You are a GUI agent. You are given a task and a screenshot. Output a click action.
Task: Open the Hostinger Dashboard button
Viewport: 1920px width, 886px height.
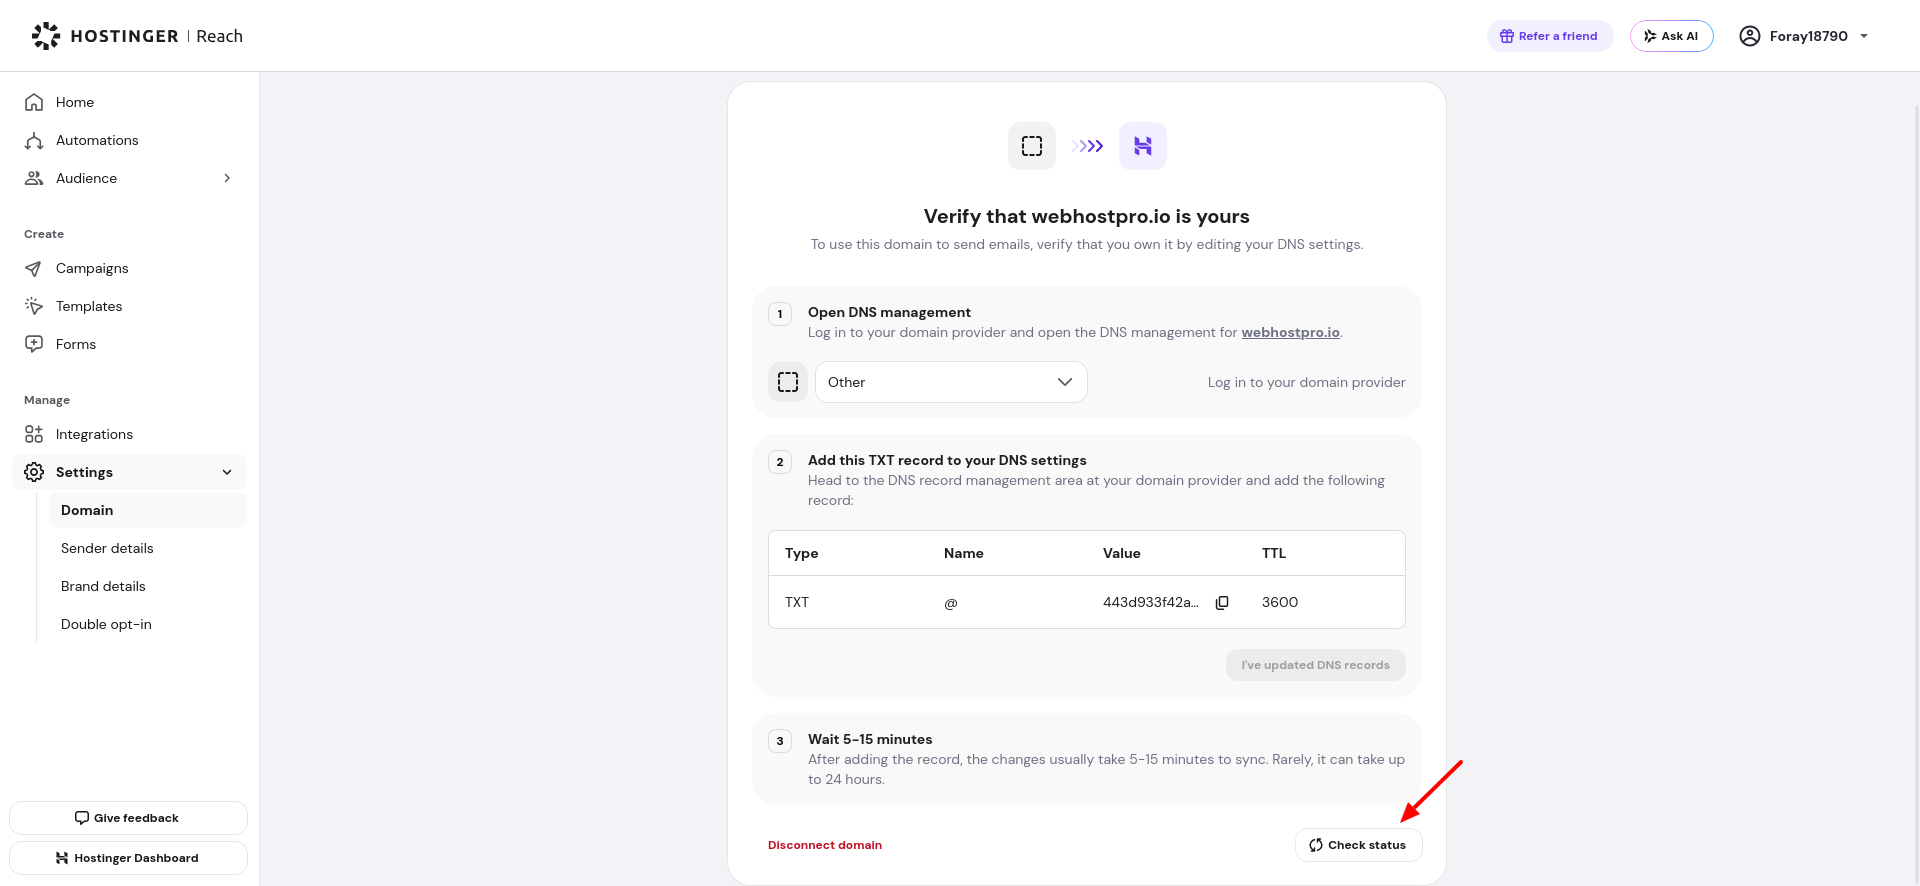coord(128,858)
